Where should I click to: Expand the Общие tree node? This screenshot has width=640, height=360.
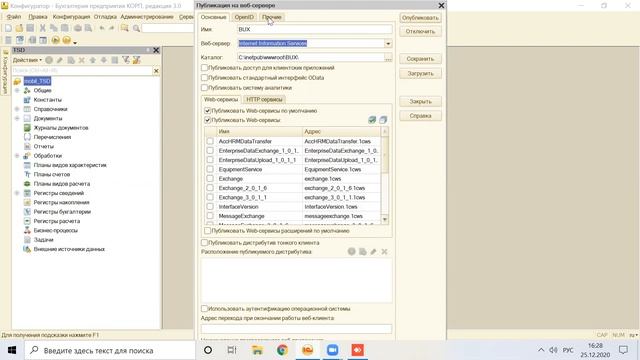coord(17,90)
